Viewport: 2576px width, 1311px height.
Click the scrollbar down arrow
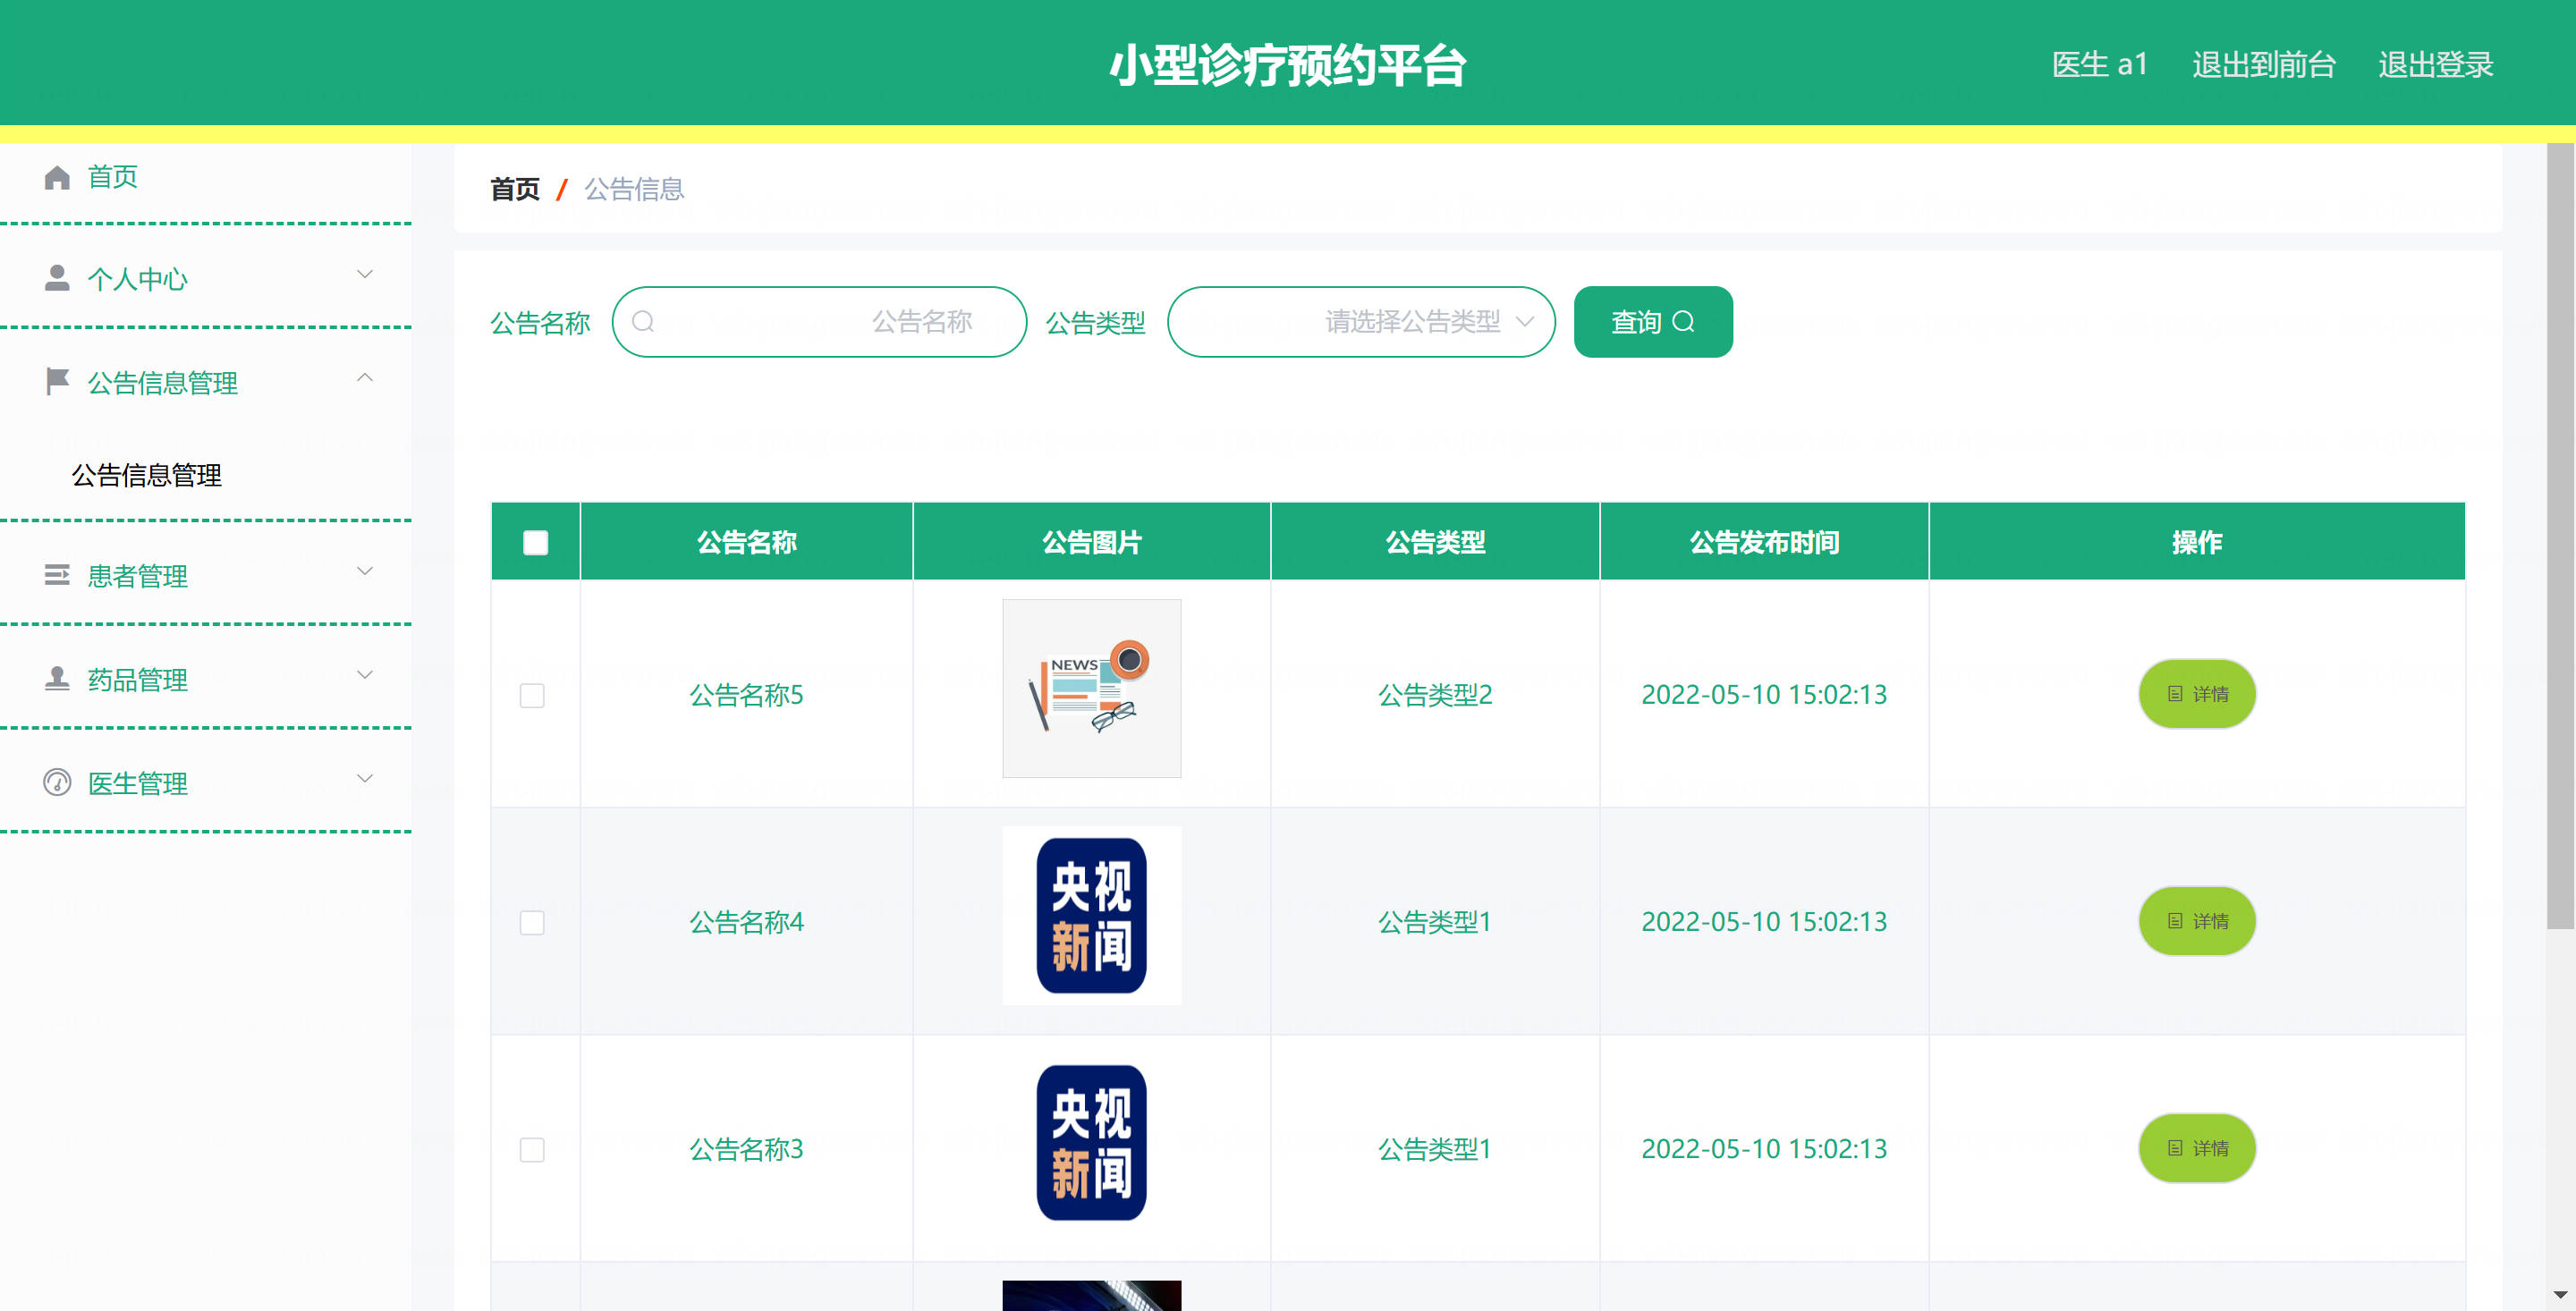pos(2560,1295)
